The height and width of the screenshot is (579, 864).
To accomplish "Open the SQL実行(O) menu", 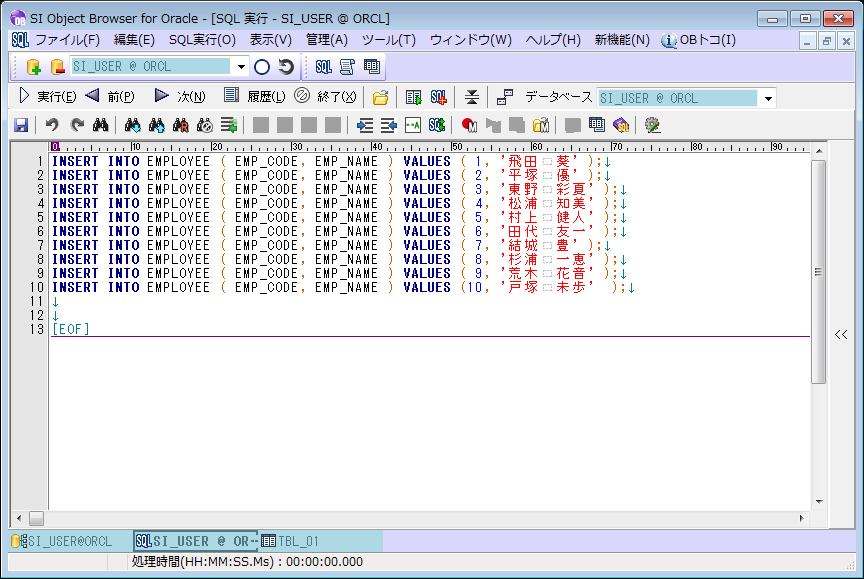I will point(202,40).
